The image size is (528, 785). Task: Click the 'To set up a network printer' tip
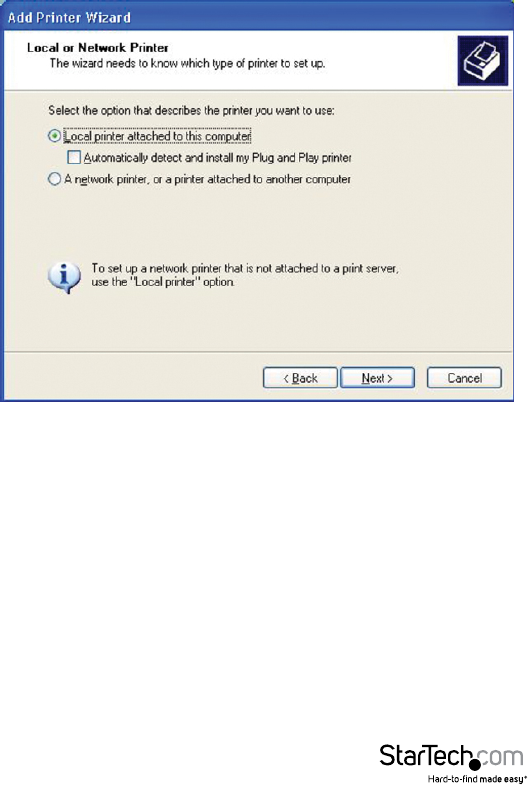click(245, 268)
